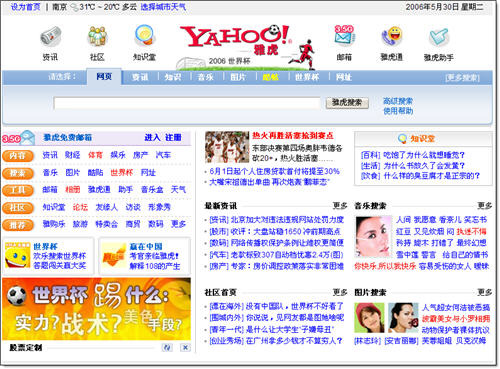Click the orange 工具 pill button
500x369 pixels.
pos(18,190)
